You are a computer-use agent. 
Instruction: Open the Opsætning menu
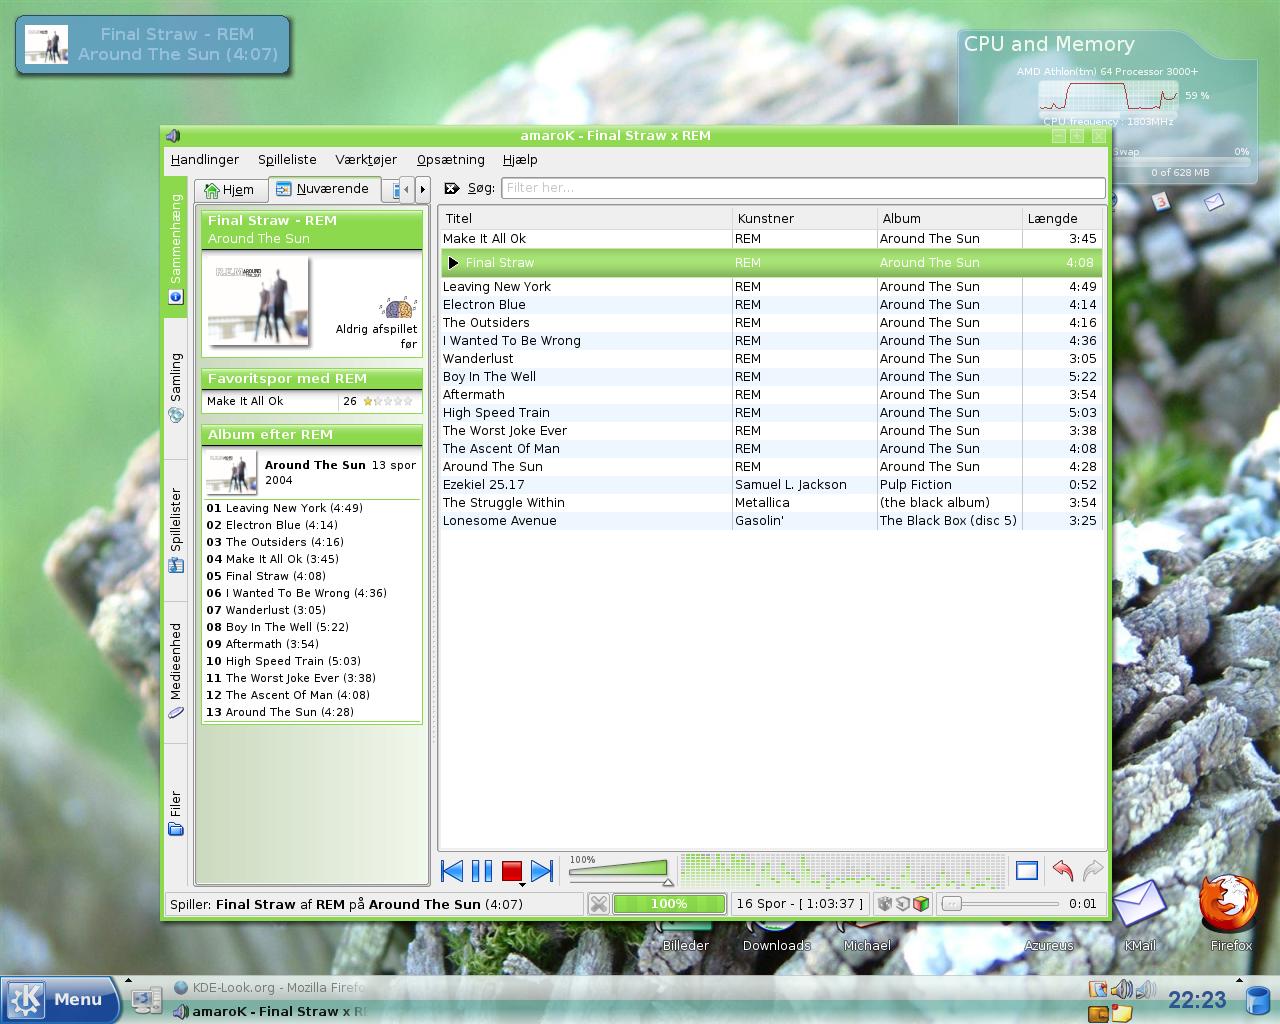click(450, 159)
